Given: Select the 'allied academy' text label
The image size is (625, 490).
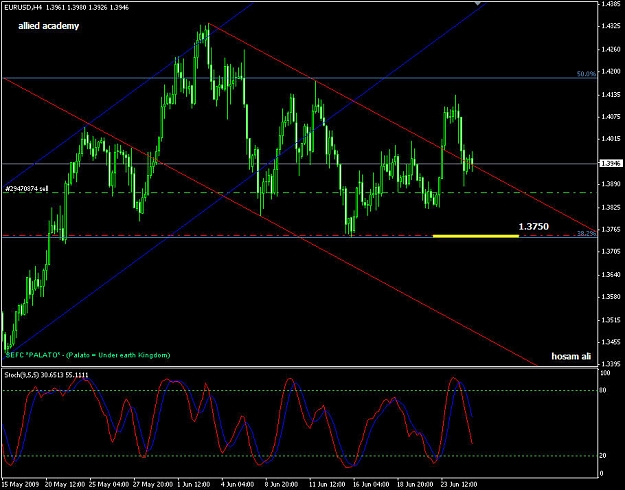Looking at the screenshot, I should click(49, 26).
